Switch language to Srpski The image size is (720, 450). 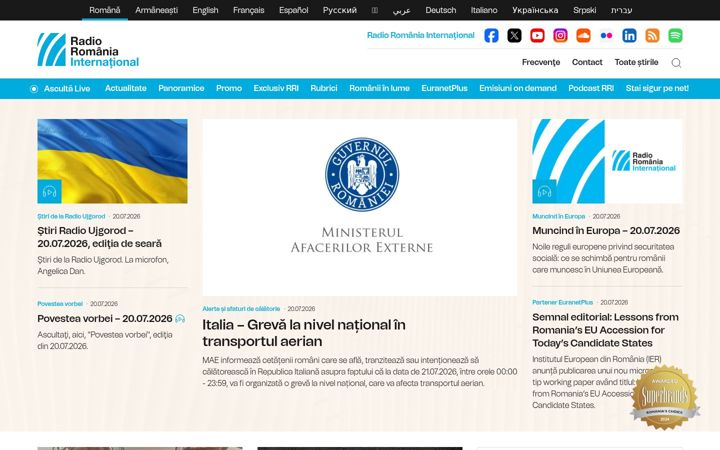point(585,10)
